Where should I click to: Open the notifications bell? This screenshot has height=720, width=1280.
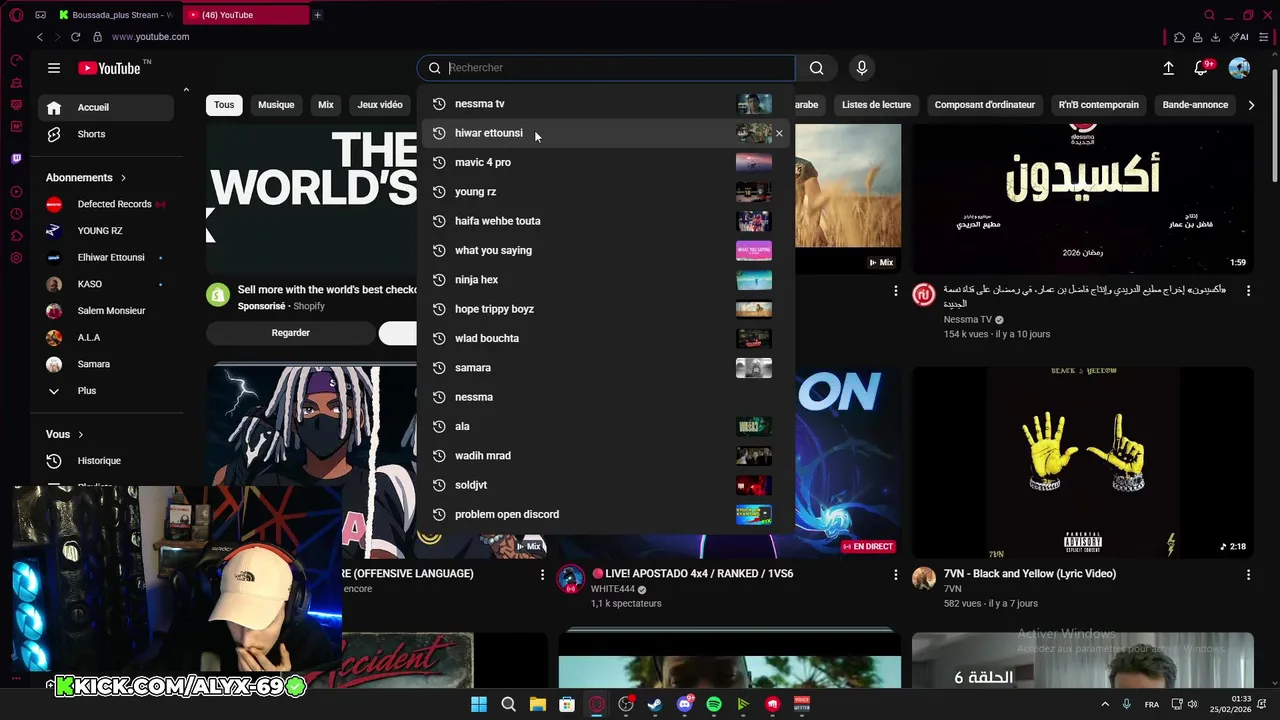(x=1202, y=68)
